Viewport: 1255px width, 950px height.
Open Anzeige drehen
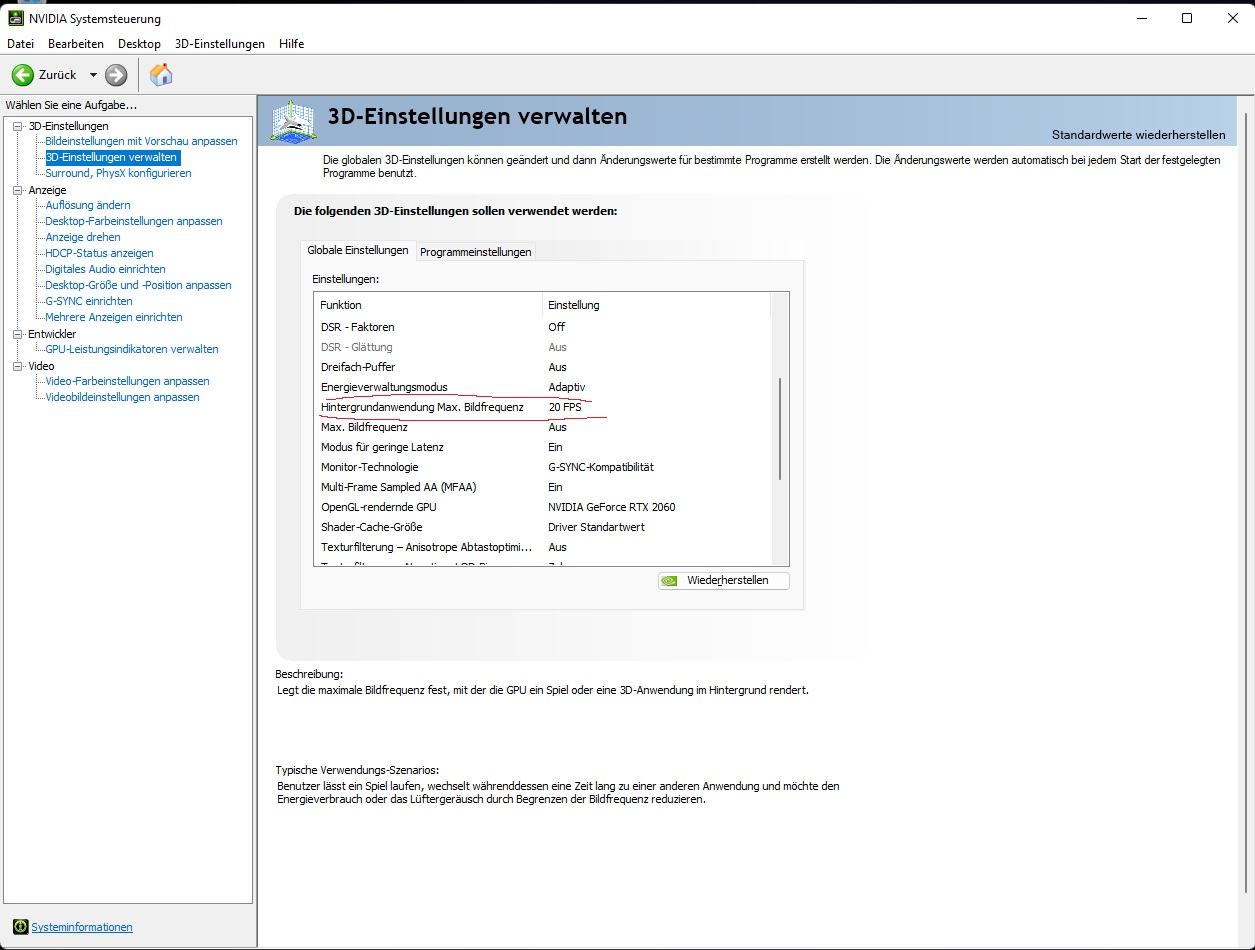point(83,237)
